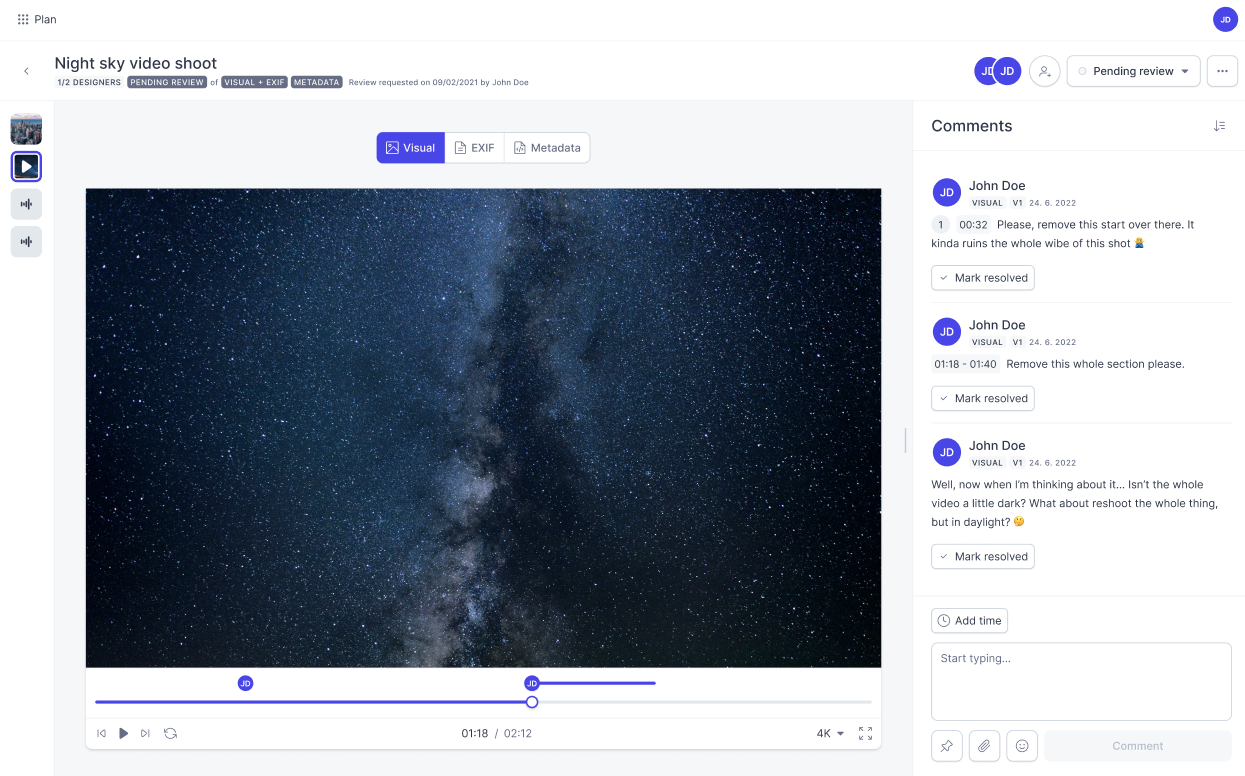Click John Doe avatar on second comment
1245x776 pixels.
[947, 332]
